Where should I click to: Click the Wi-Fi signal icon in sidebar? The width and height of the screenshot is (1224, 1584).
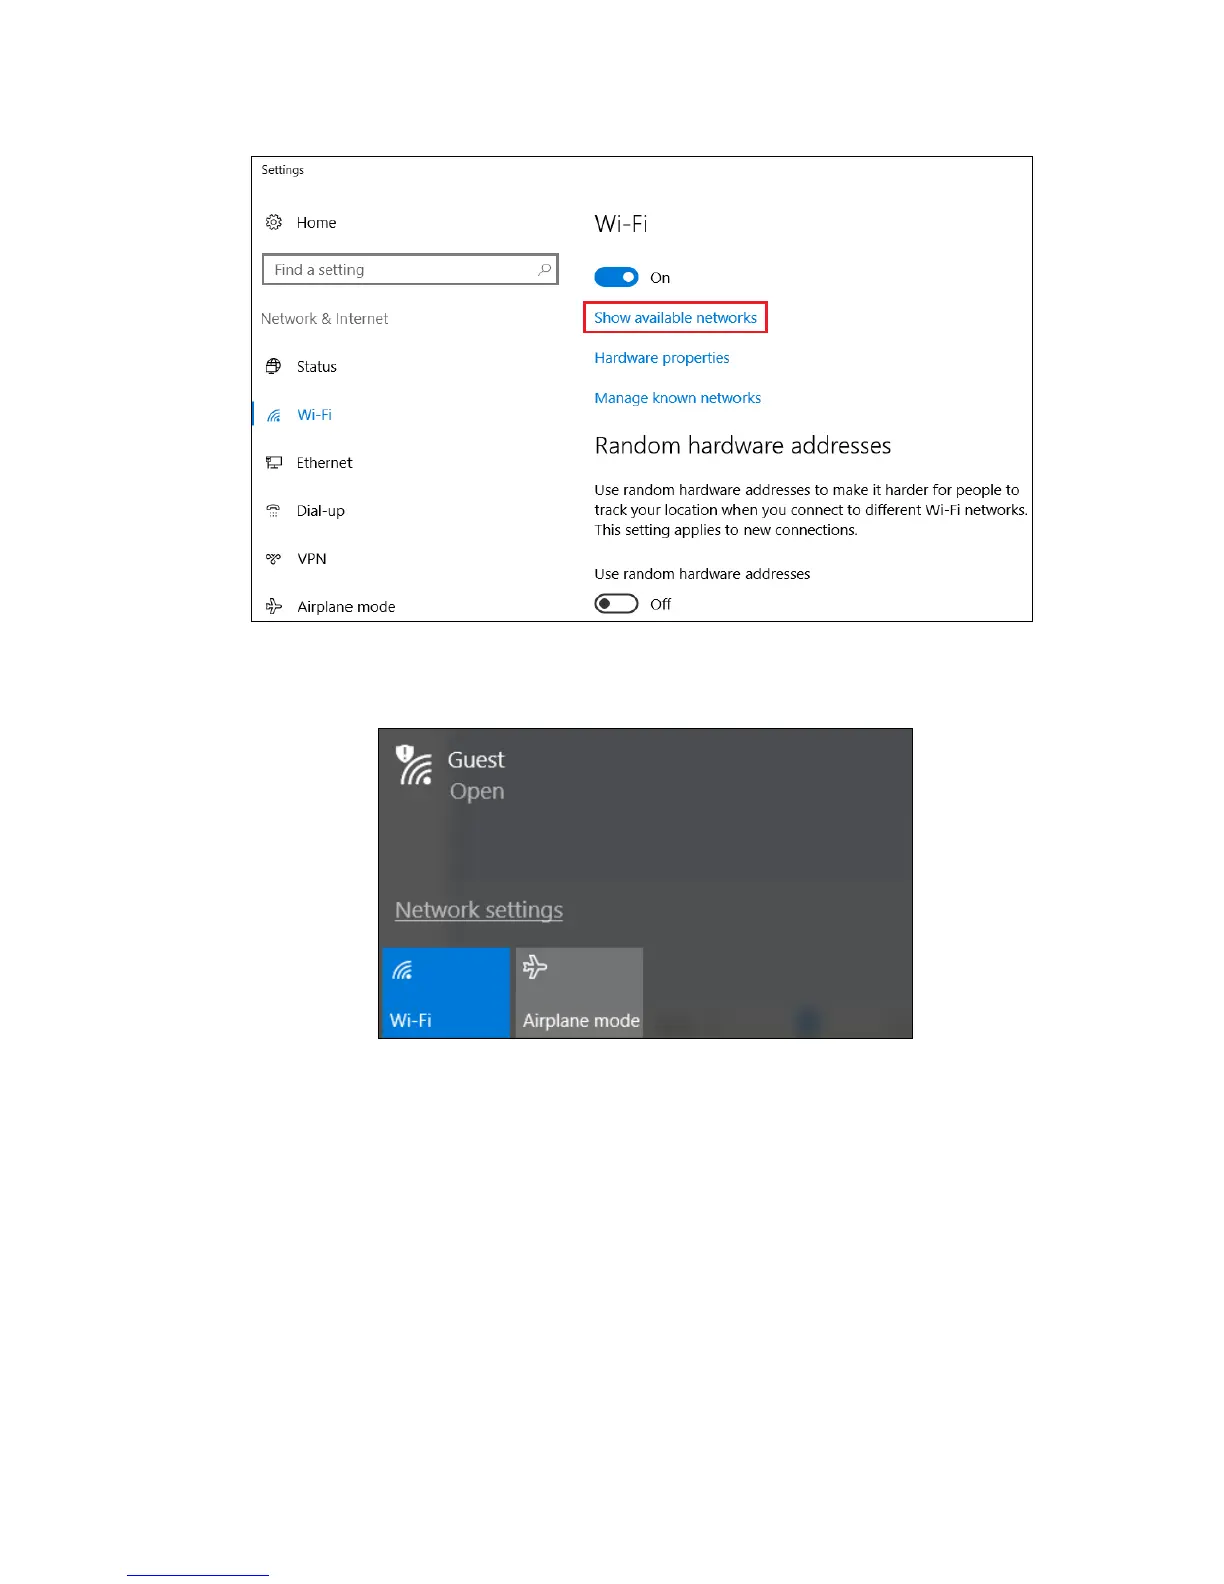[x=274, y=415]
